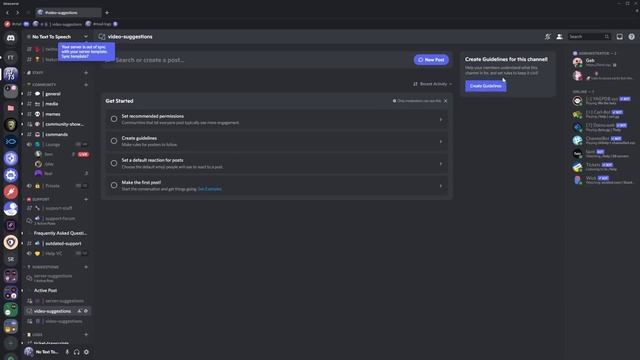Open the inbox icon in header
This screenshot has height=360, width=640.
pyautogui.click(x=619, y=37)
